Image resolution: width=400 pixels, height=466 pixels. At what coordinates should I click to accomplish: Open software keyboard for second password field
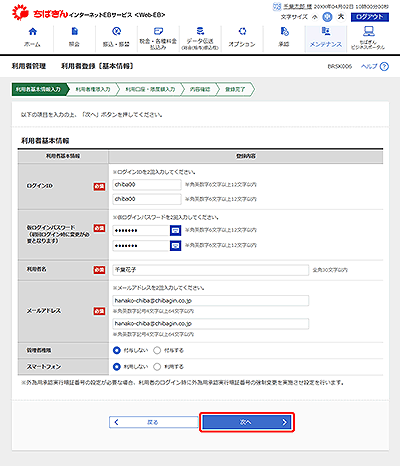[x=175, y=246]
